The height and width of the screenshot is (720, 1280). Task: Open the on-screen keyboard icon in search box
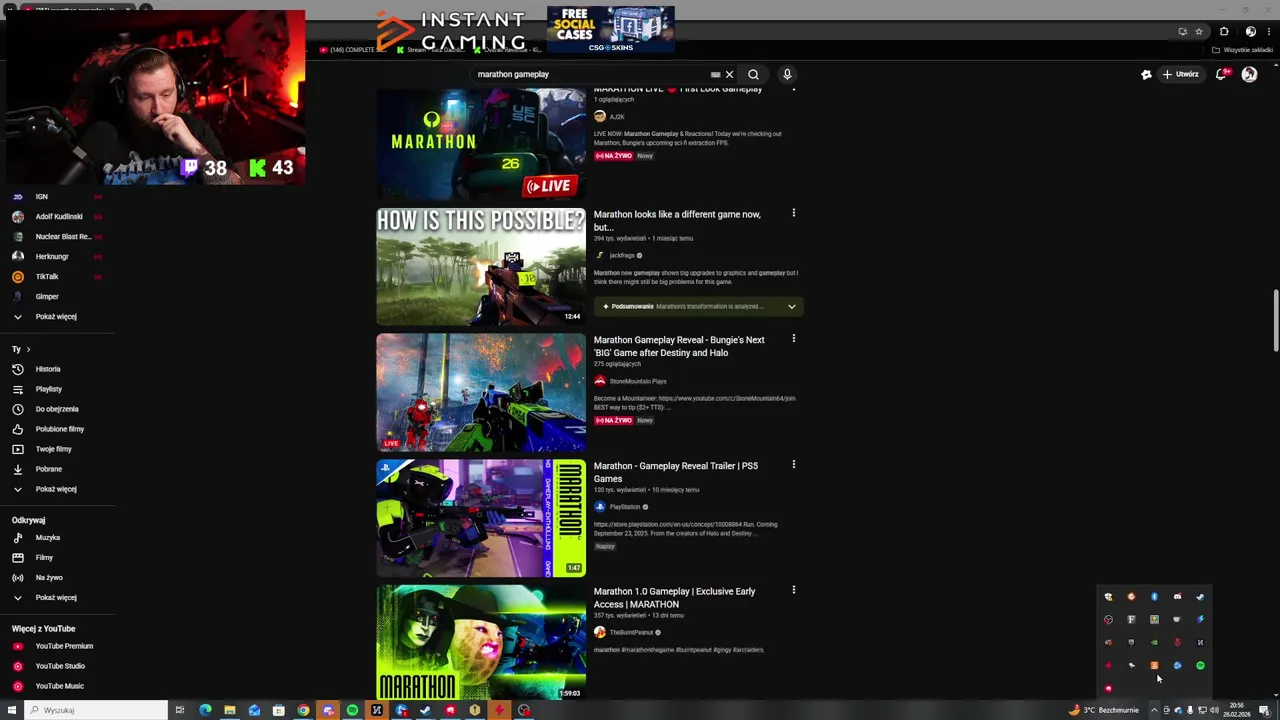tap(715, 74)
